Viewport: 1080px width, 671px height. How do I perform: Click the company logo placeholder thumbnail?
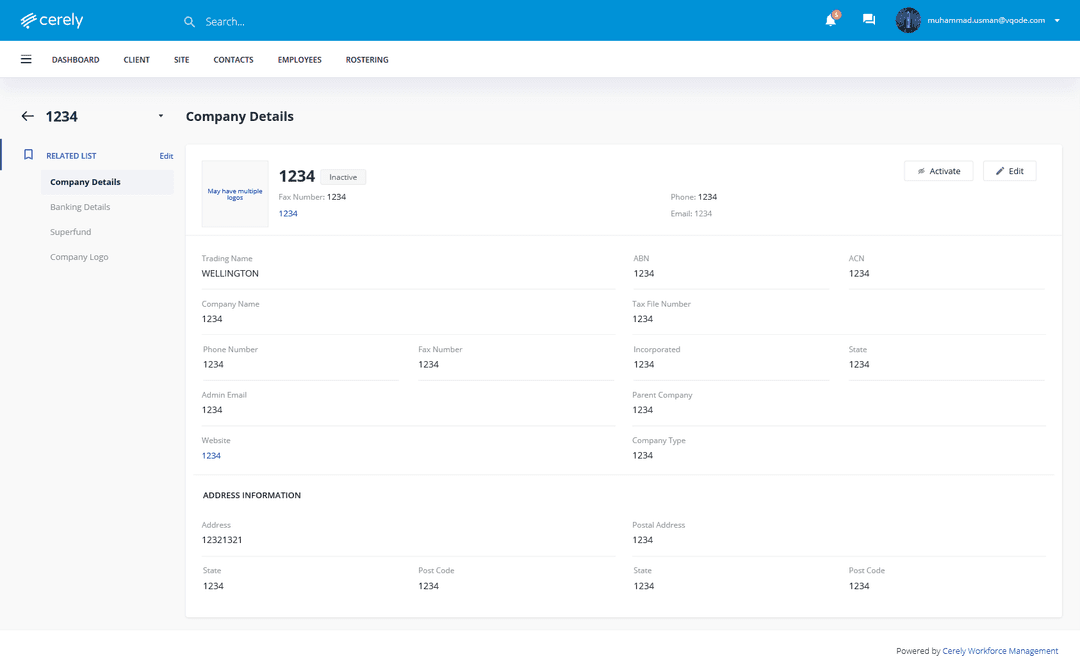click(234, 193)
